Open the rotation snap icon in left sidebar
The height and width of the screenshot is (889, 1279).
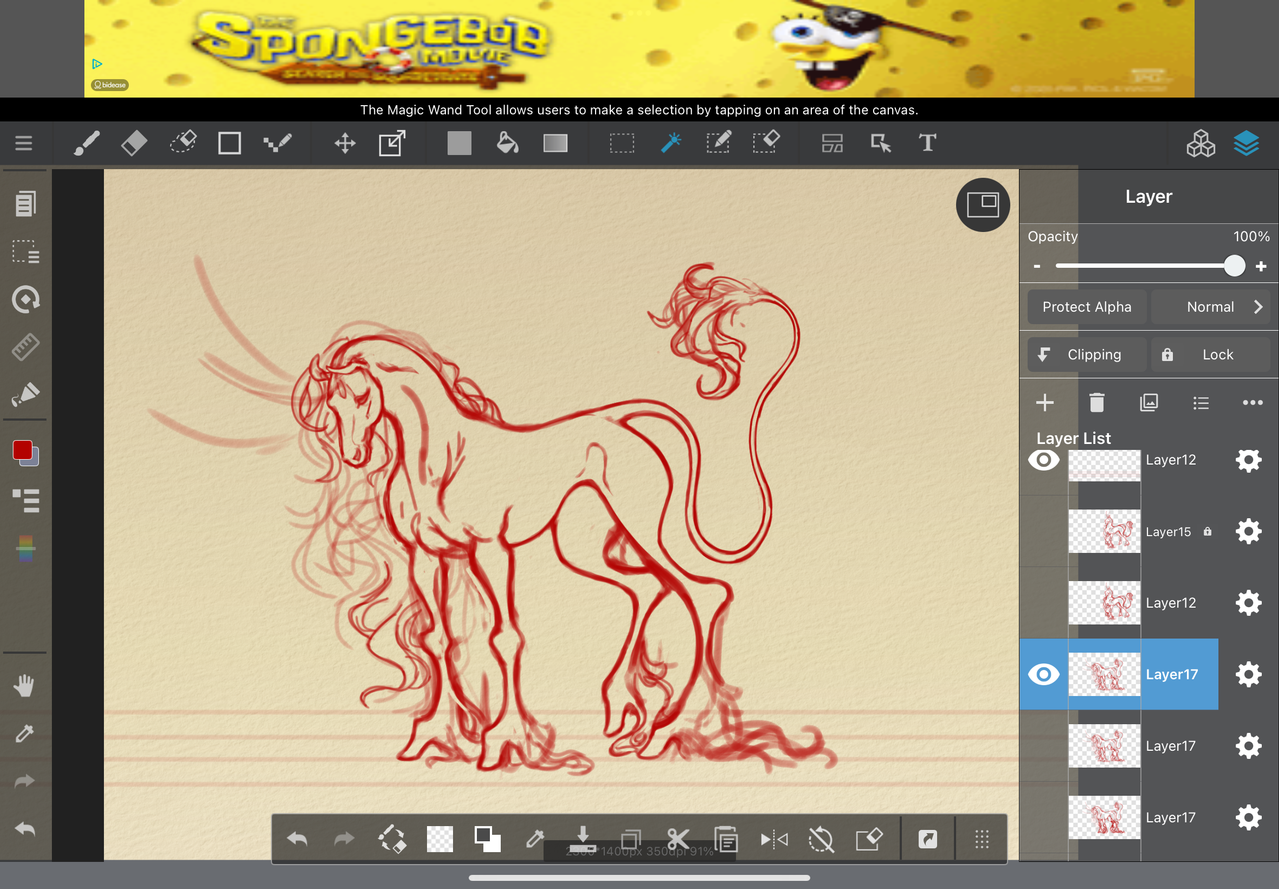[x=25, y=299]
